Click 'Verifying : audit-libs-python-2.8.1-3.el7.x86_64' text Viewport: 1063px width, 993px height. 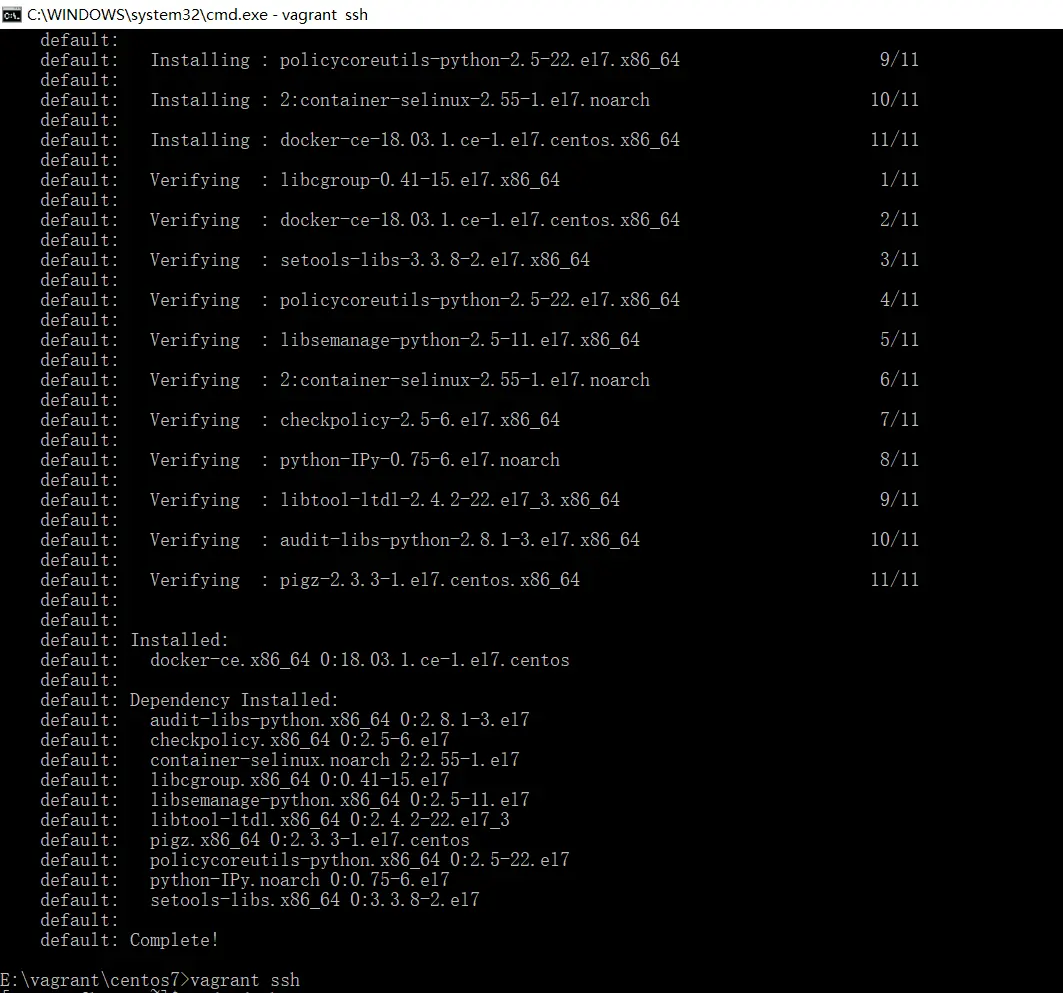pyautogui.click(x=395, y=540)
